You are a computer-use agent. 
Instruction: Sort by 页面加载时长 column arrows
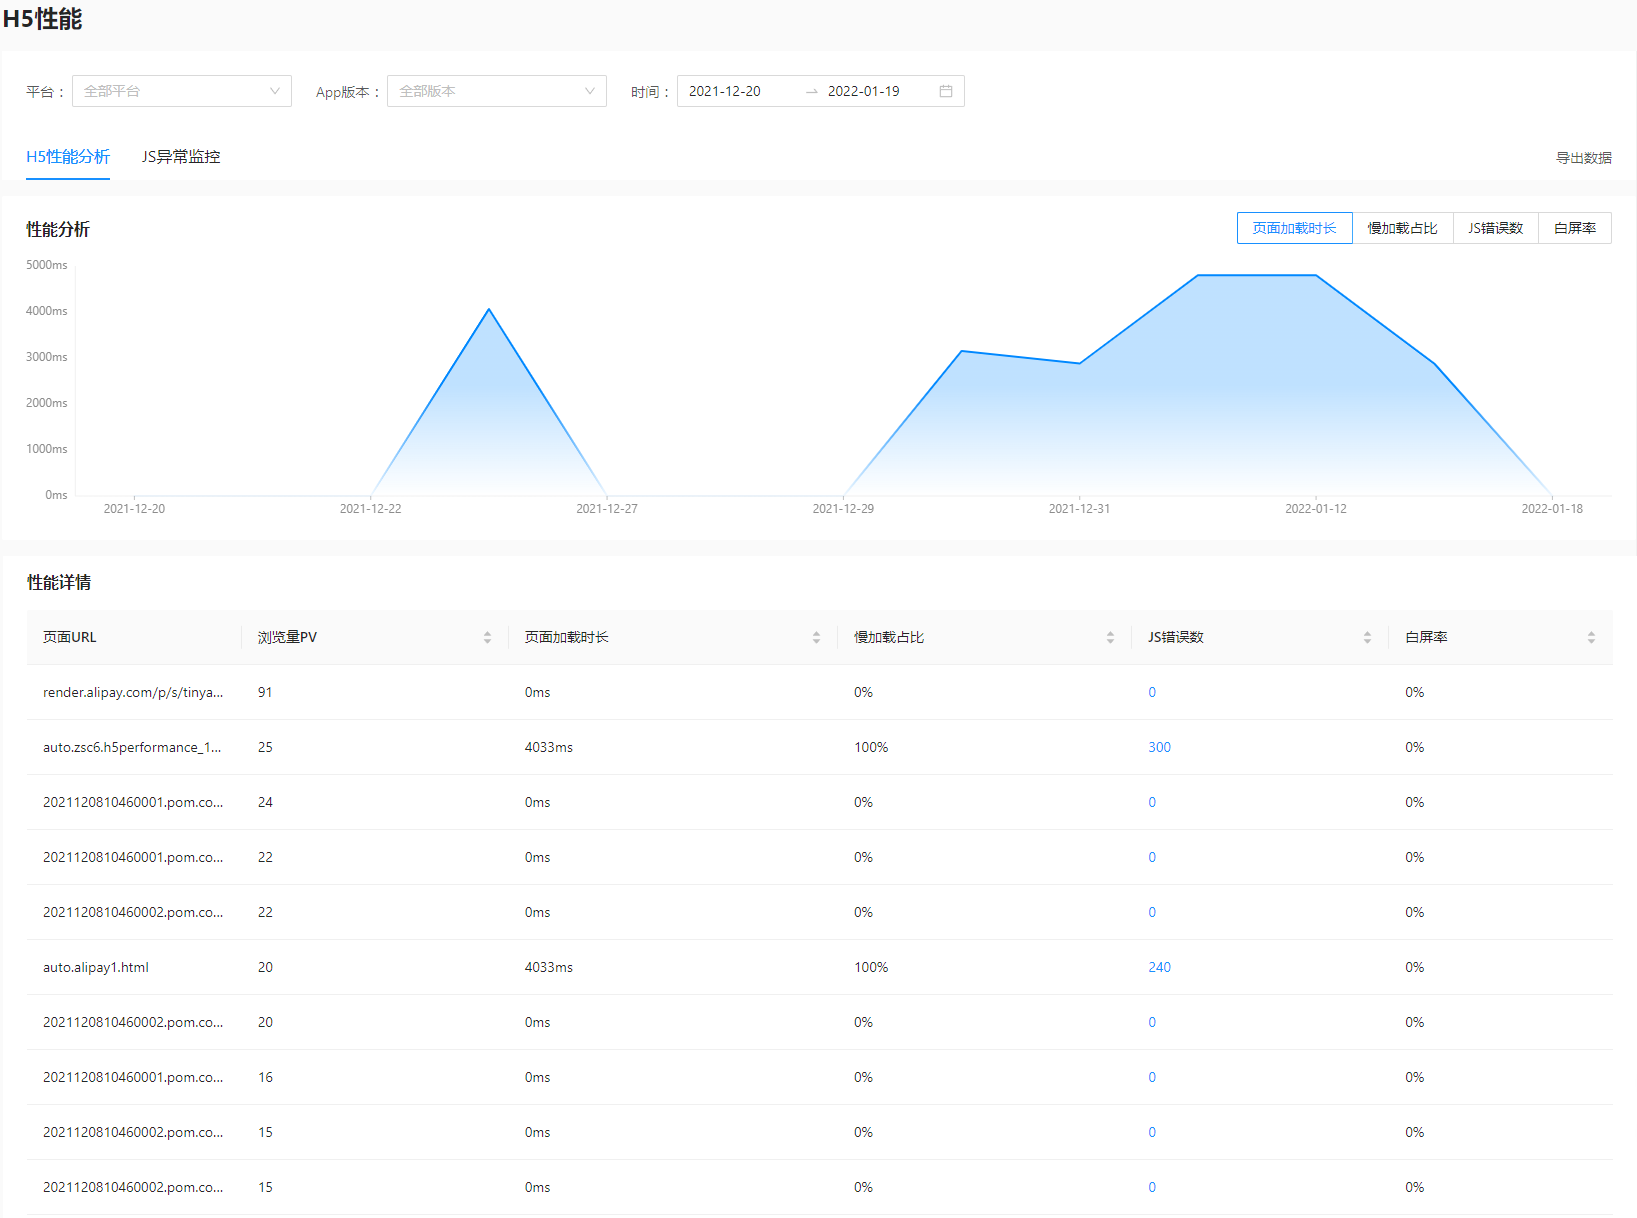[816, 637]
